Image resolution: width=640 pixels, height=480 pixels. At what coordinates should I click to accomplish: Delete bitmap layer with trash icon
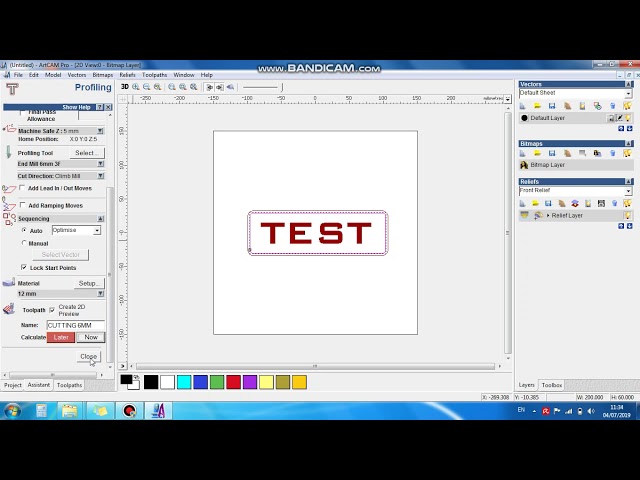tap(612, 153)
